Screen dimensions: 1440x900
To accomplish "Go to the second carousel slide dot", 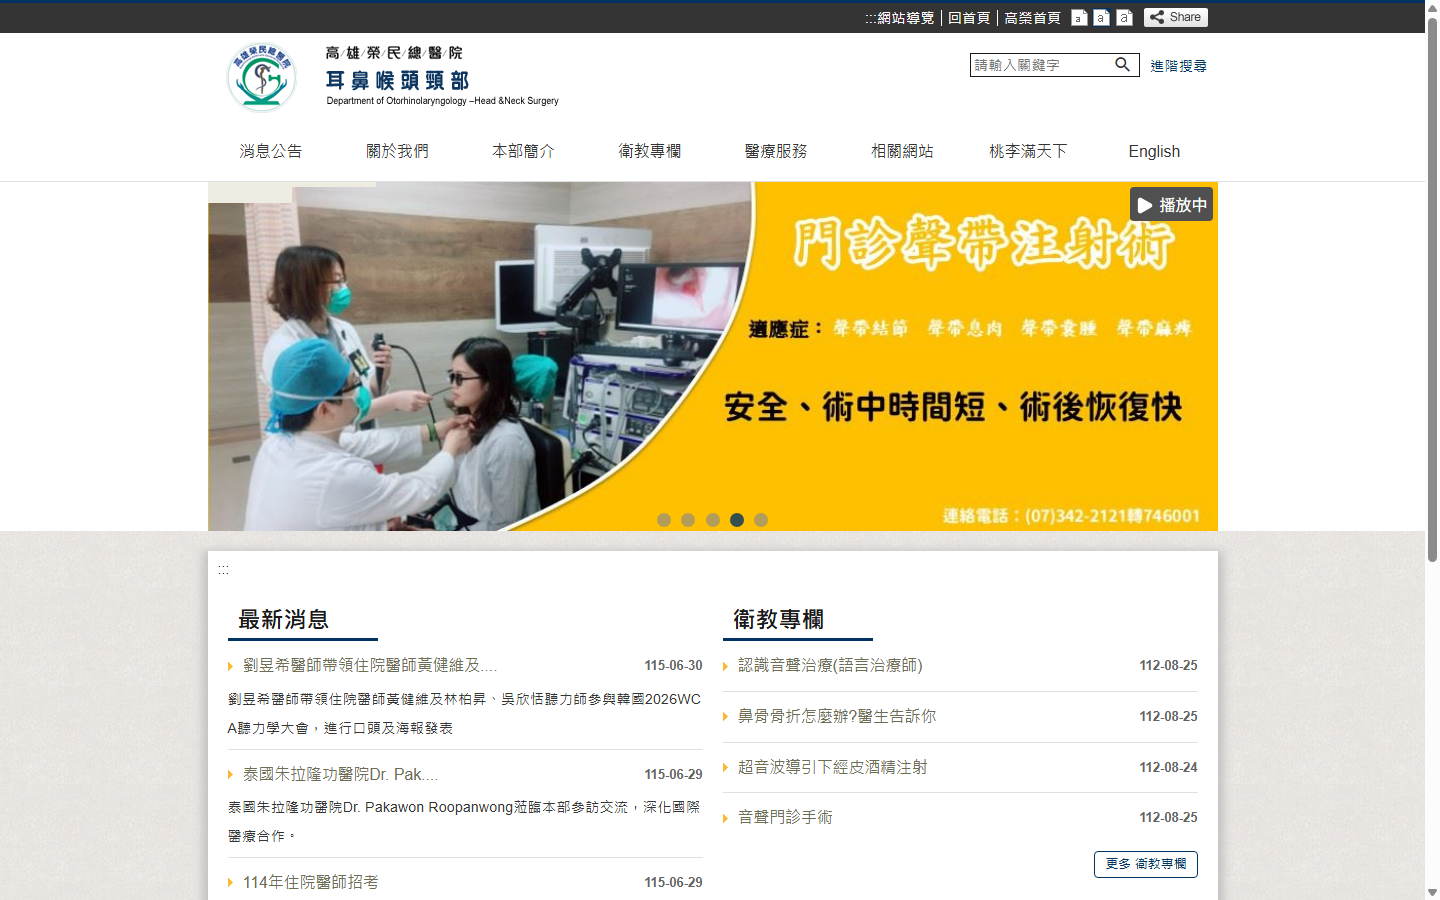I will click(x=688, y=520).
